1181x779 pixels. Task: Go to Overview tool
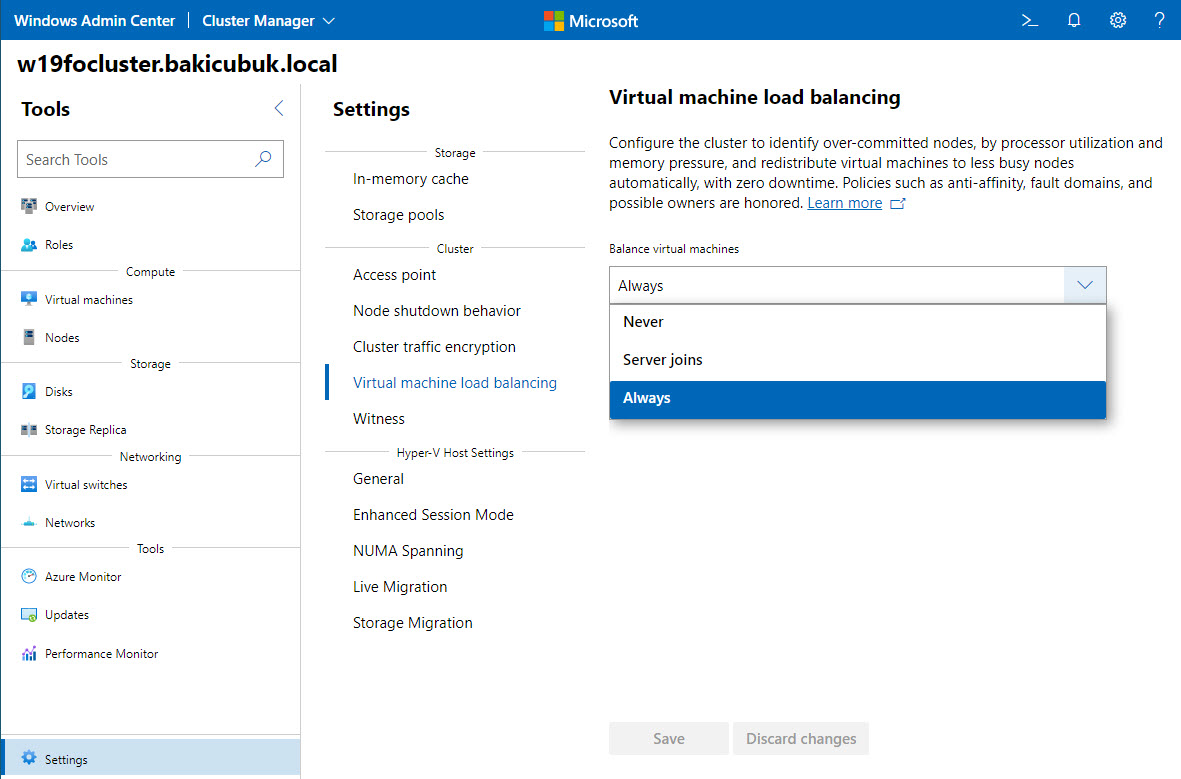click(69, 206)
